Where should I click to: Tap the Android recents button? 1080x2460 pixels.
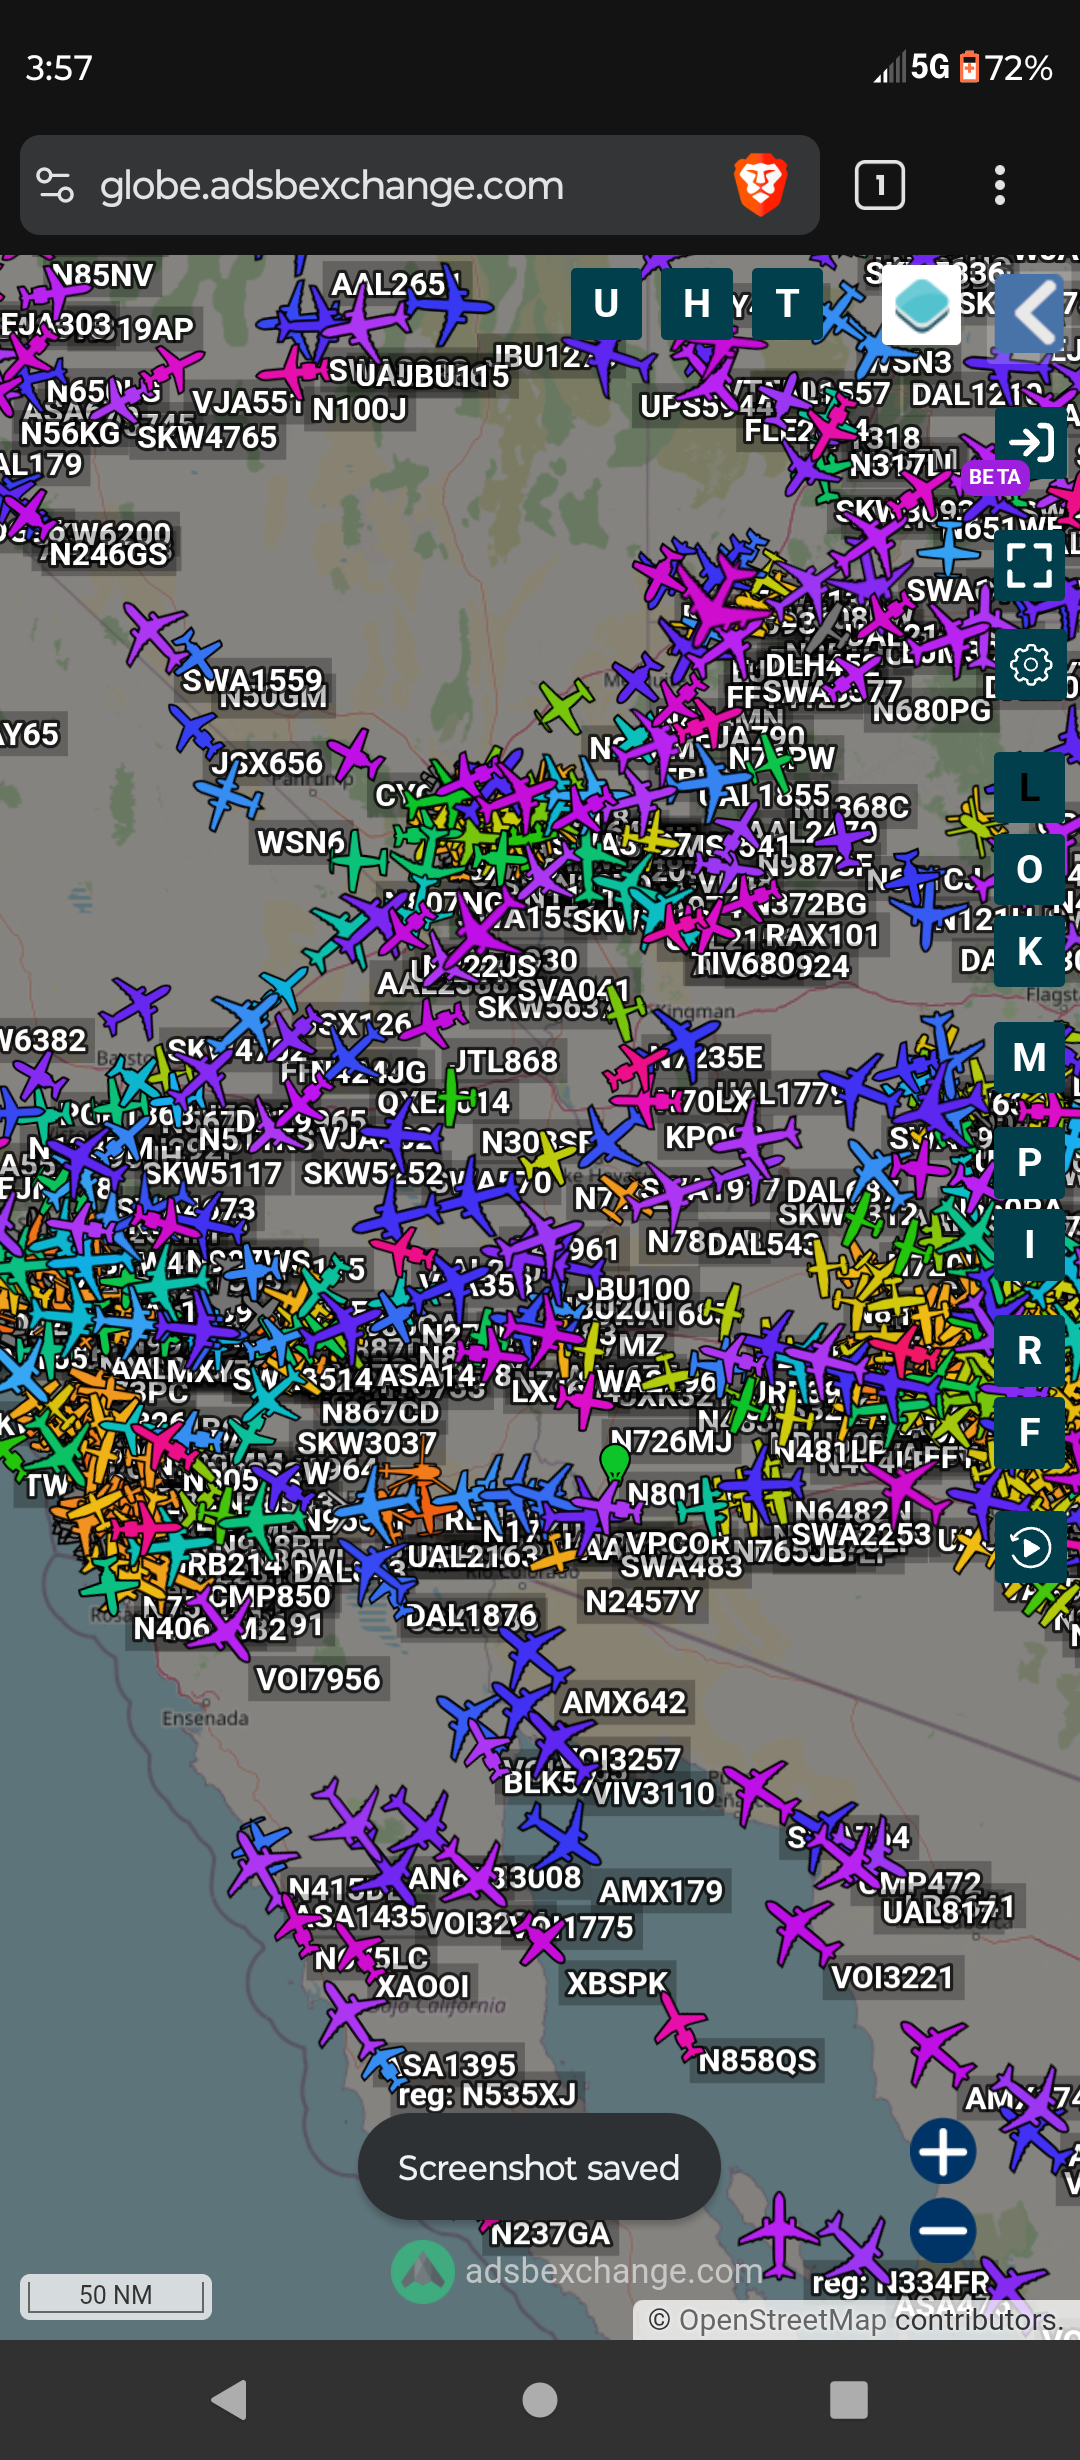tap(849, 2399)
